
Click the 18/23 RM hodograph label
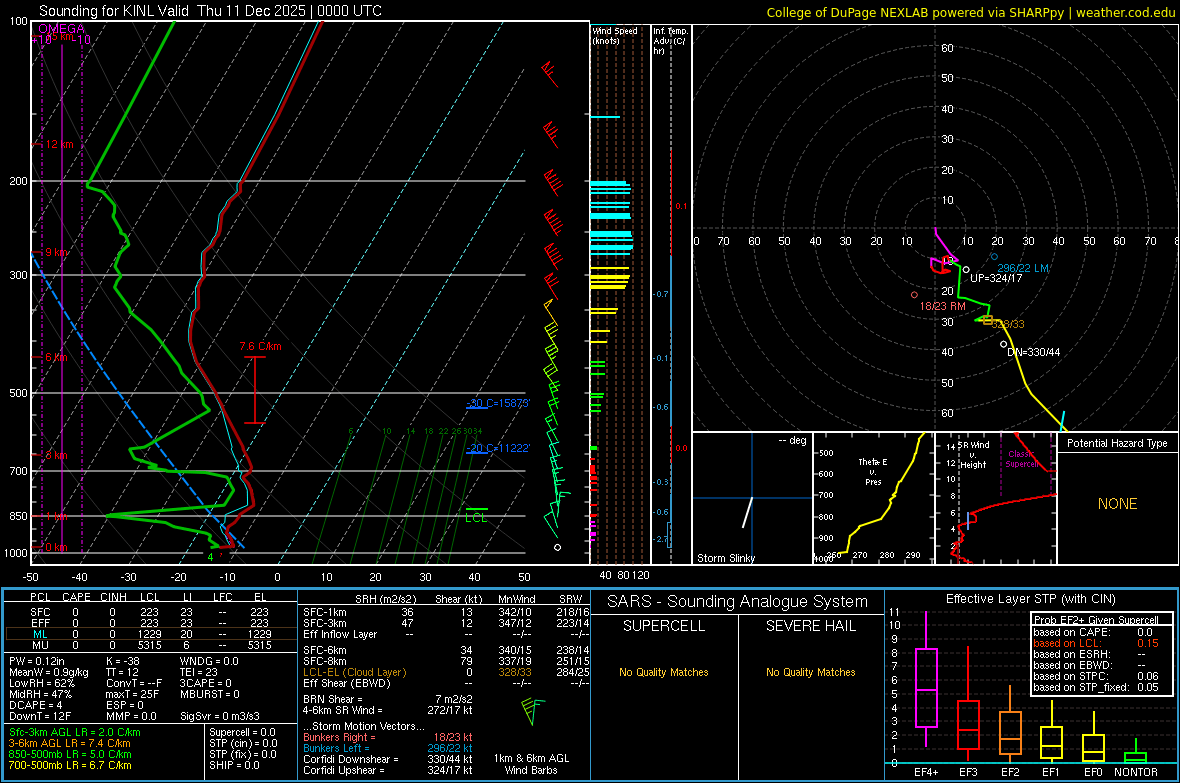click(942, 306)
